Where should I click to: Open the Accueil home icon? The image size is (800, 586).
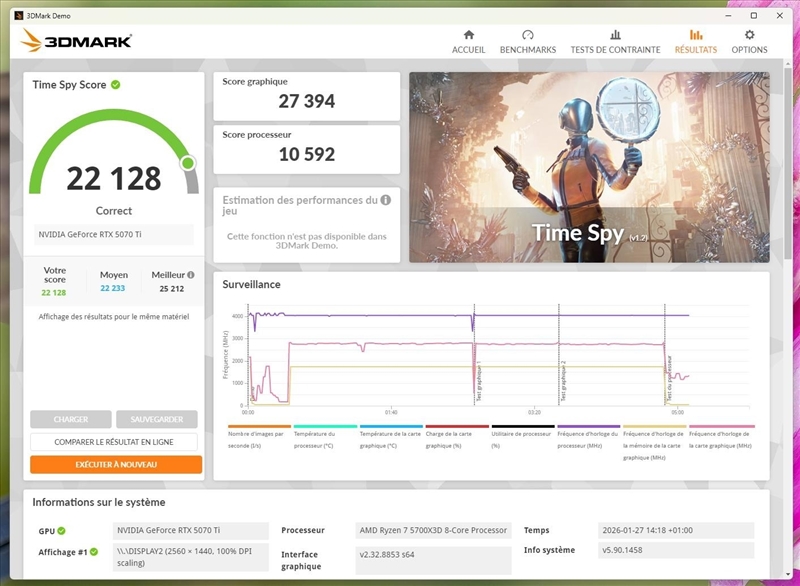[x=468, y=36]
